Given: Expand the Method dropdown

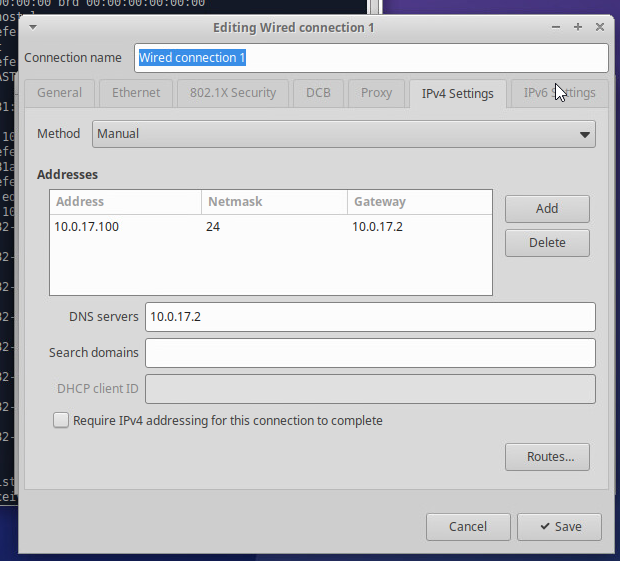Looking at the screenshot, I should pos(343,134).
